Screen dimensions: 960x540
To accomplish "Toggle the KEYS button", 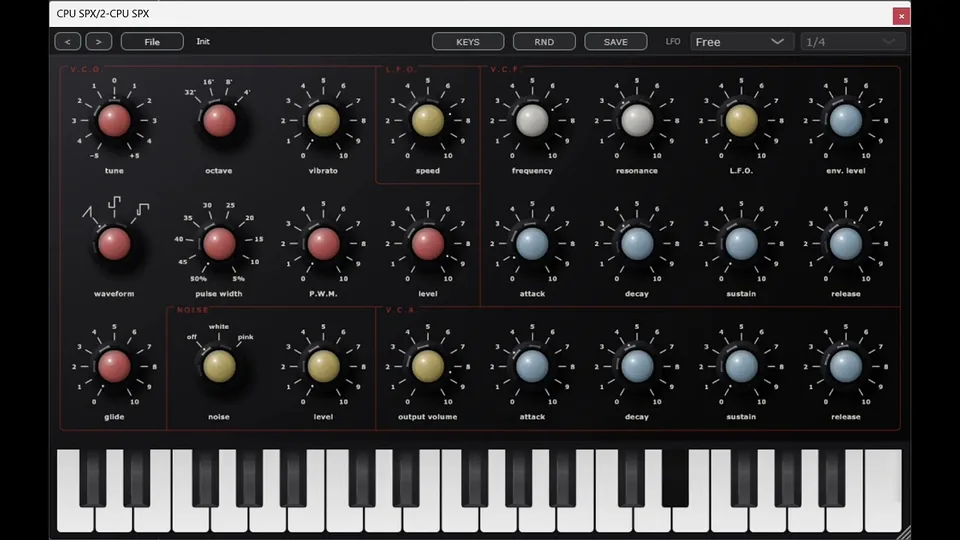I will click(x=468, y=42).
